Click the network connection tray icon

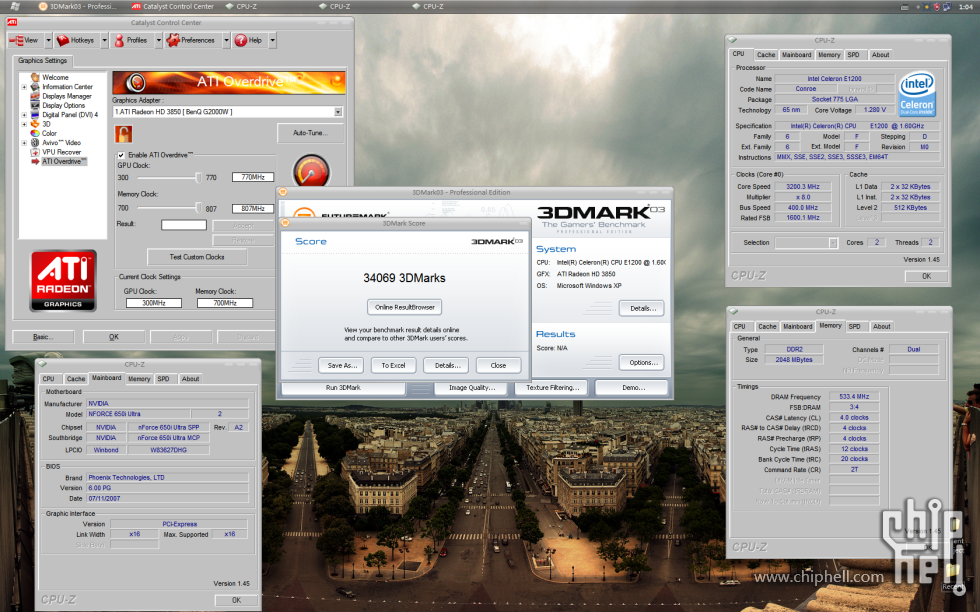(x=947, y=7)
